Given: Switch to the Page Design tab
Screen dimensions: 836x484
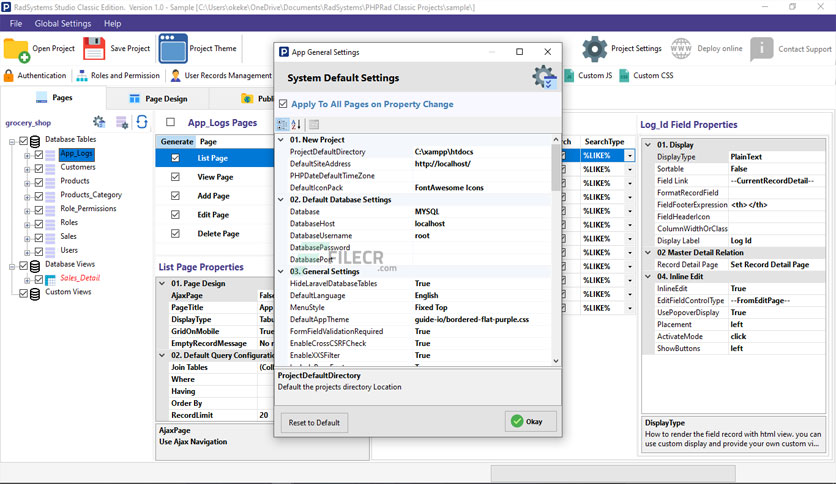Looking at the screenshot, I should tap(158, 99).
